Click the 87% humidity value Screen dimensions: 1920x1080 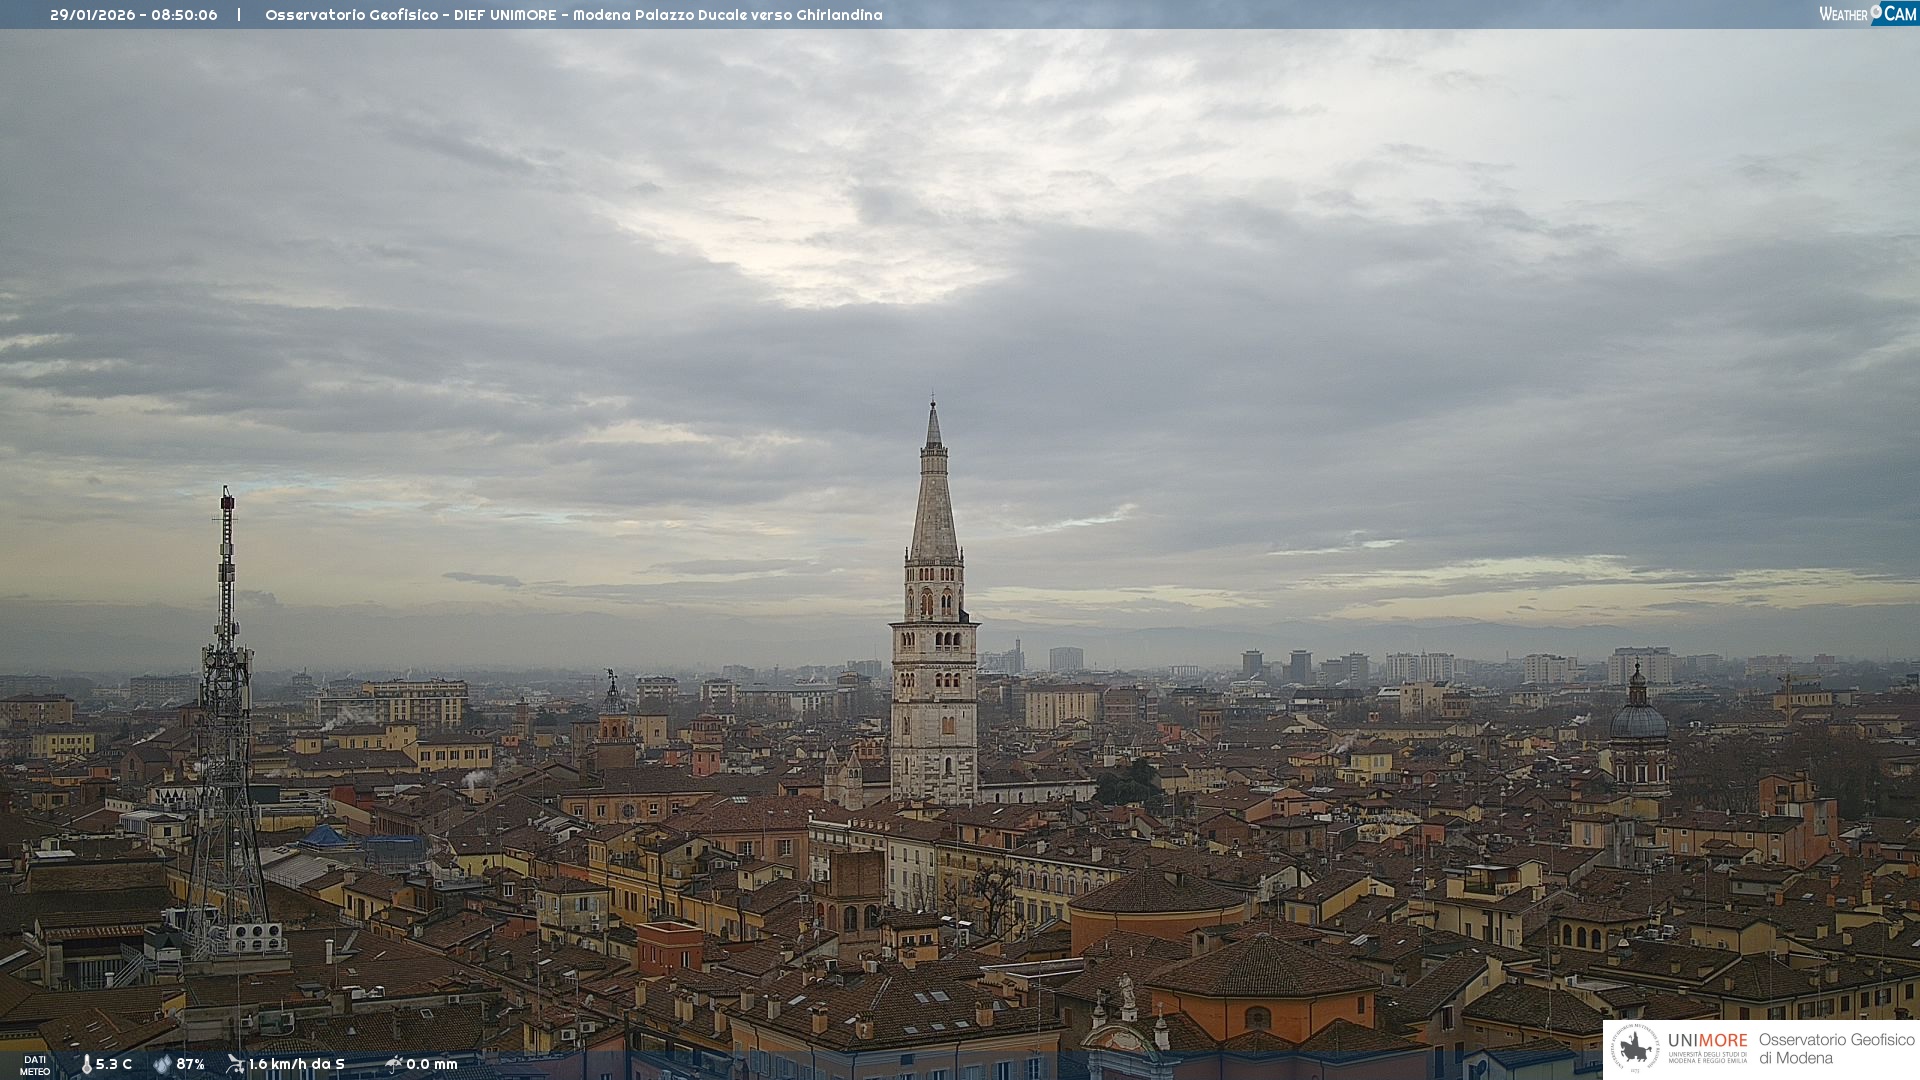[x=191, y=1065]
